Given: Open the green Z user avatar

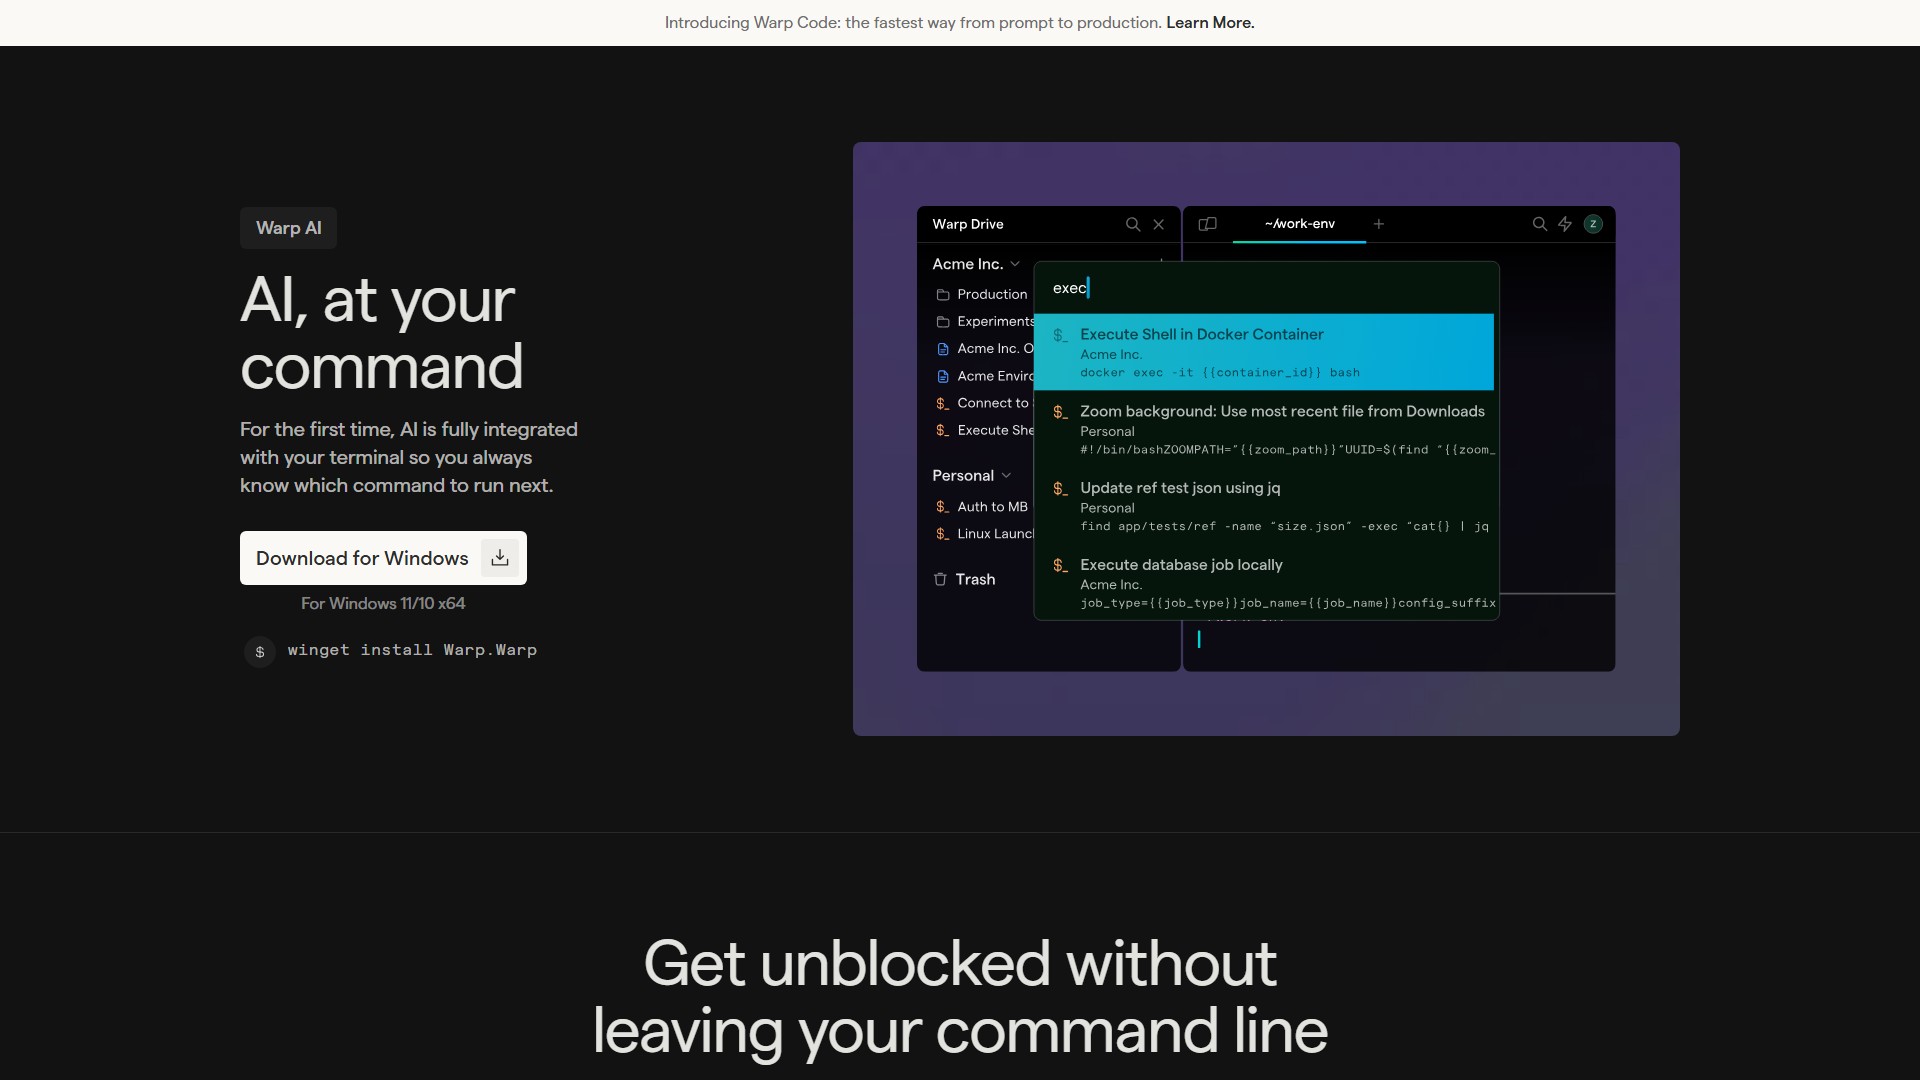Looking at the screenshot, I should coord(1593,224).
